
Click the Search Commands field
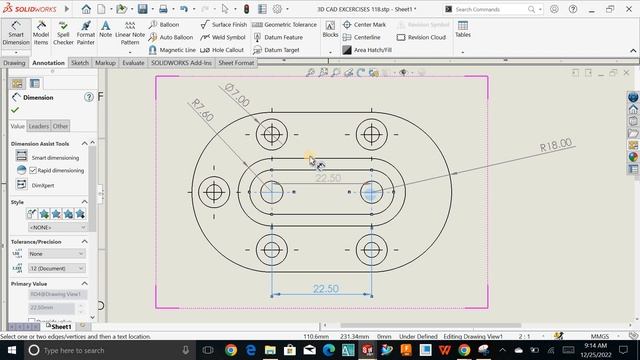coord(493,9)
